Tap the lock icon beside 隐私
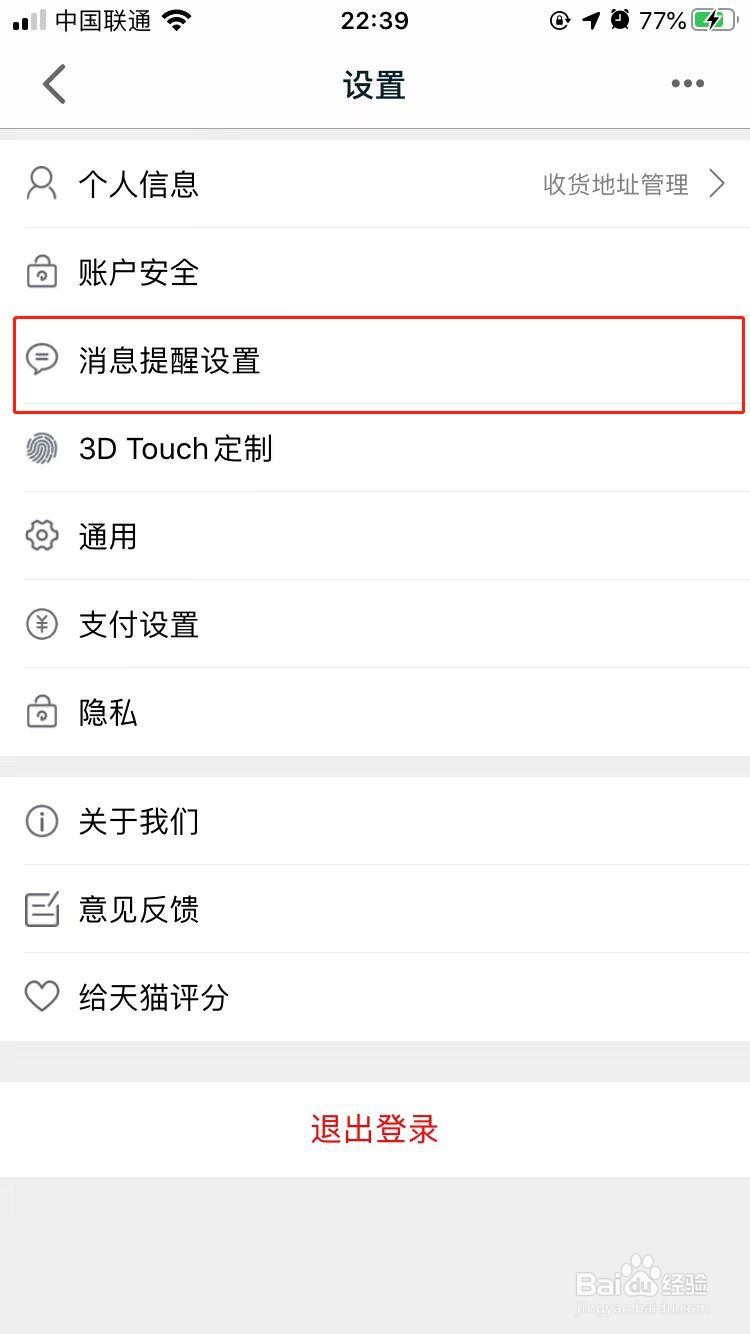Screen dimensions: 750x1334 click(41, 712)
